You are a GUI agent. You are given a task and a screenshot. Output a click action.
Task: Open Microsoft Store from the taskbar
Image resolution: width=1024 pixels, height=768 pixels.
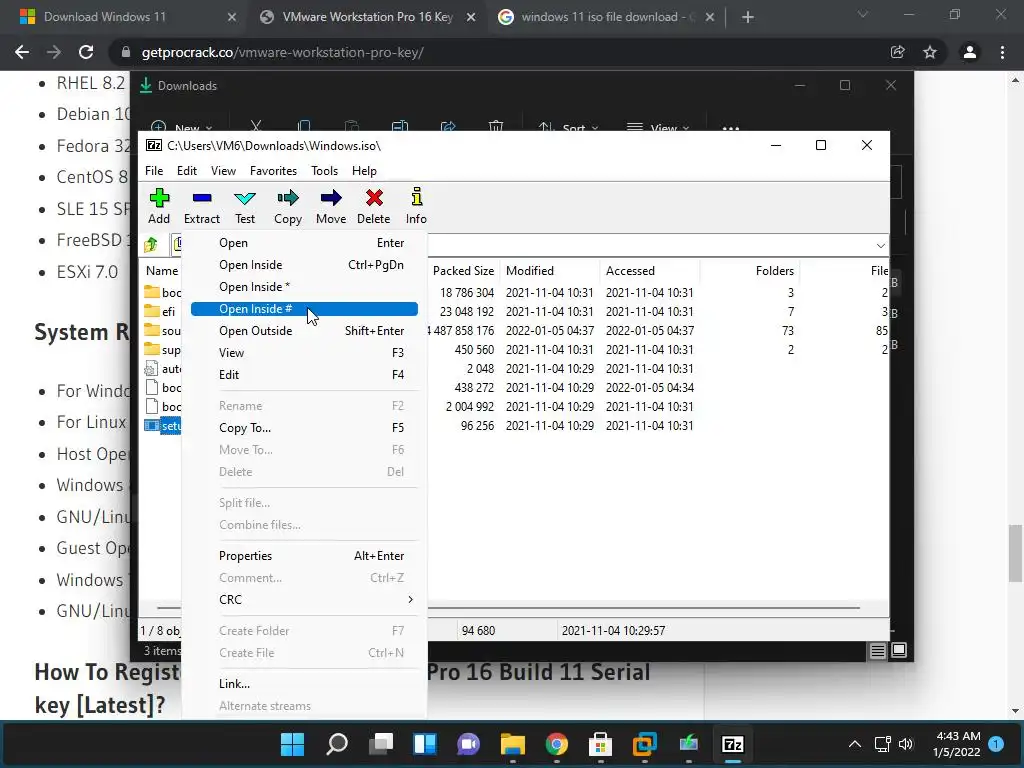click(600, 744)
